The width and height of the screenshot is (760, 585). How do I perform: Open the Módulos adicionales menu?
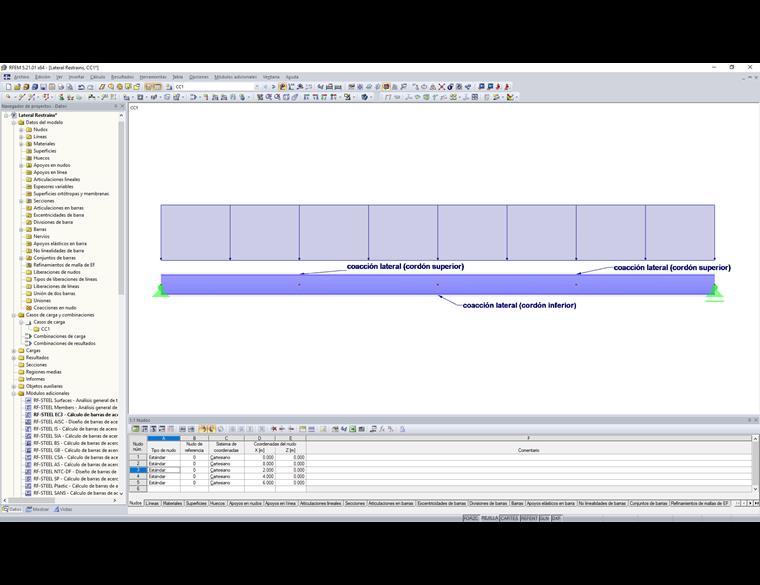tap(236, 77)
